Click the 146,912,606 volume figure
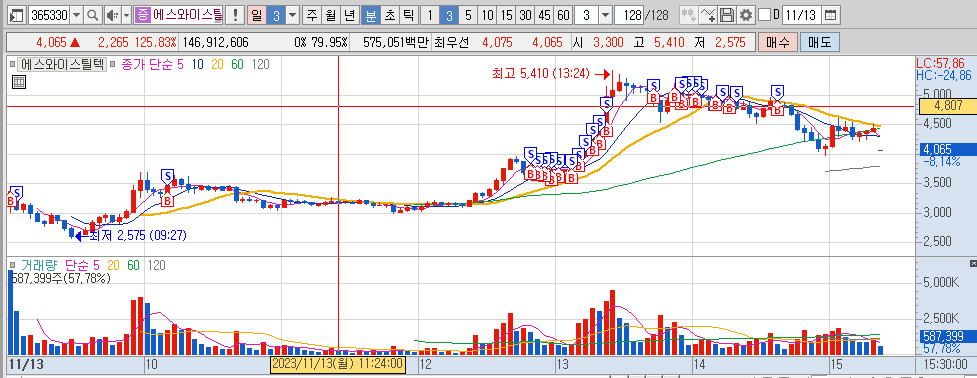 (x=217, y=43)
